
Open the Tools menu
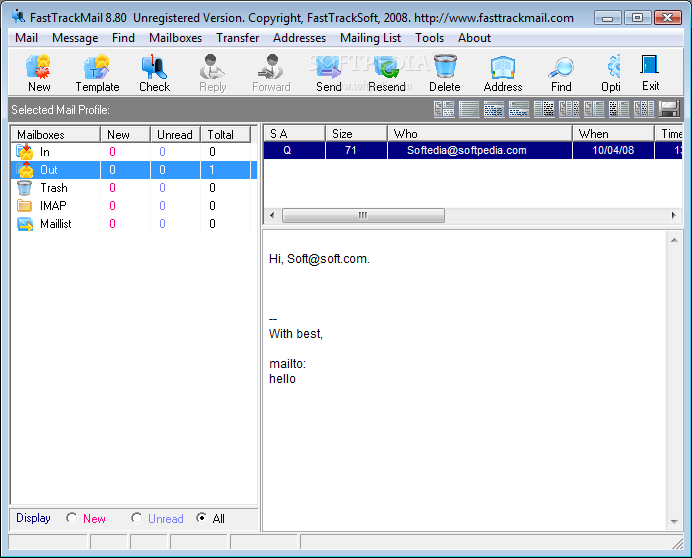[x=429, y=38]
